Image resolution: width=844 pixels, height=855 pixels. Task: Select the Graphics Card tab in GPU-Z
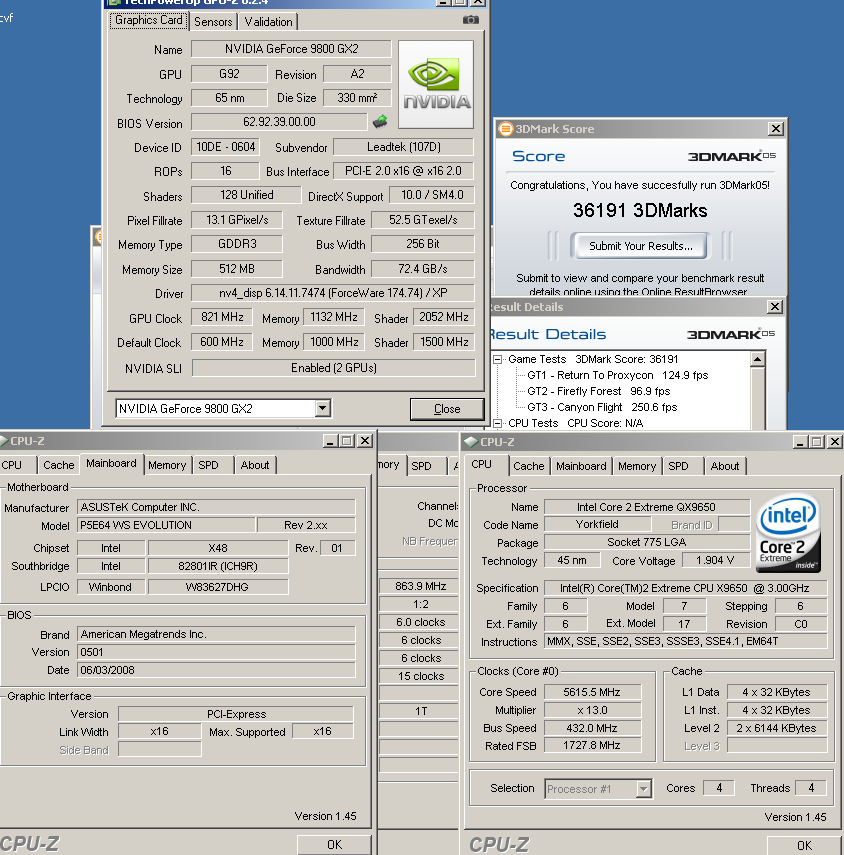[x=148, y=20]
